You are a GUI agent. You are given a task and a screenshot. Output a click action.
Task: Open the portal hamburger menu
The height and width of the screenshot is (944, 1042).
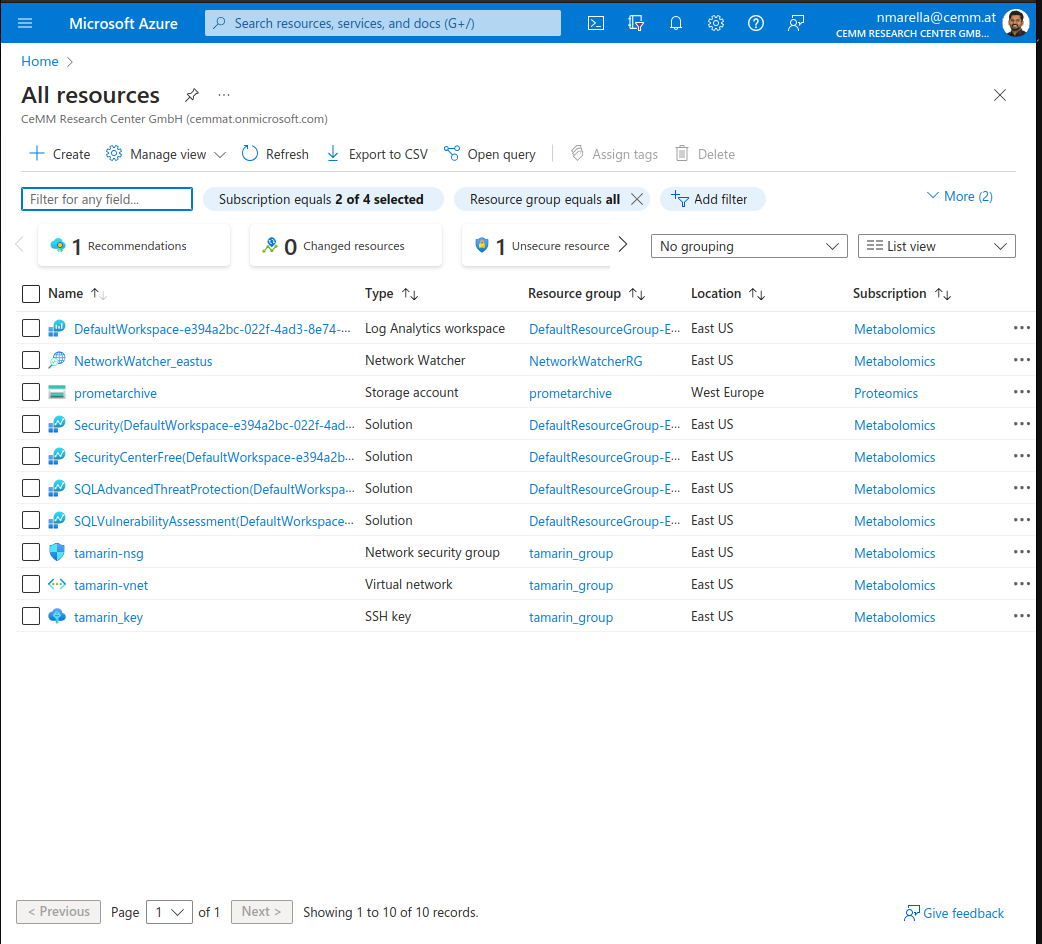click(x=25, y=23)
